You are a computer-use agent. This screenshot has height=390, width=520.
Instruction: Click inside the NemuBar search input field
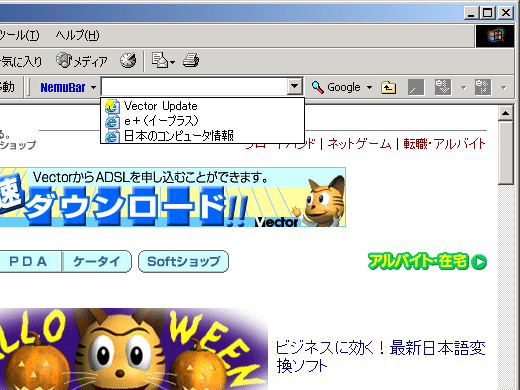195,87
